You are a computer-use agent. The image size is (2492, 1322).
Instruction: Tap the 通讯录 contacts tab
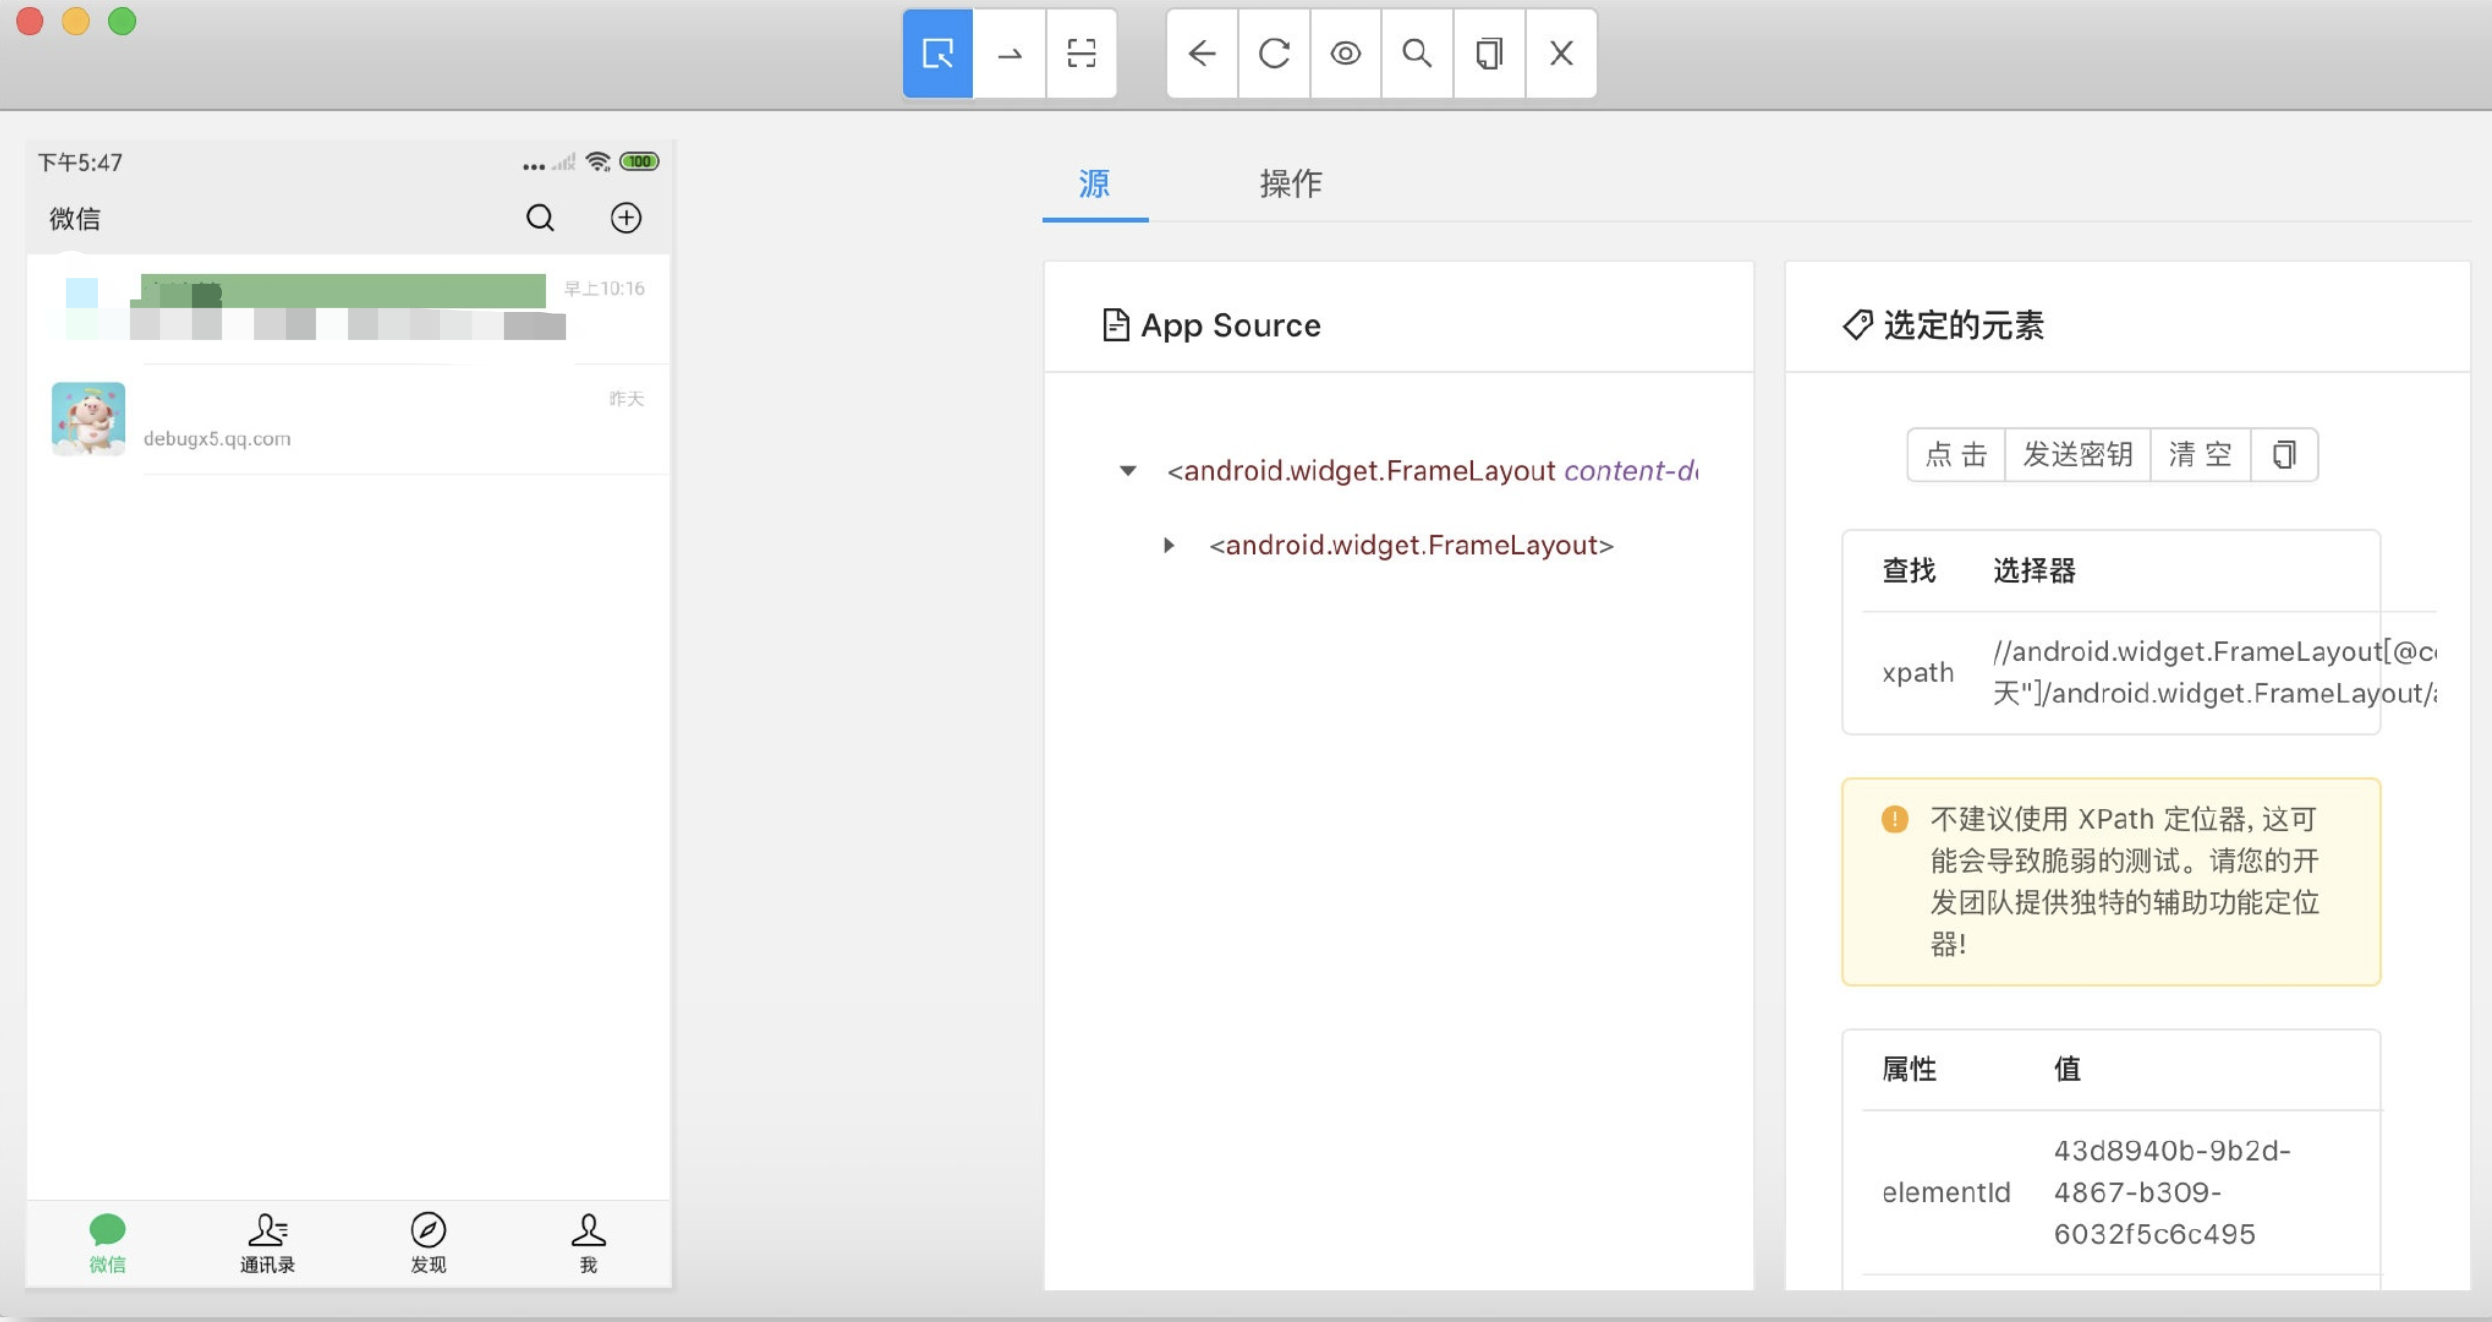point(268,1244)
